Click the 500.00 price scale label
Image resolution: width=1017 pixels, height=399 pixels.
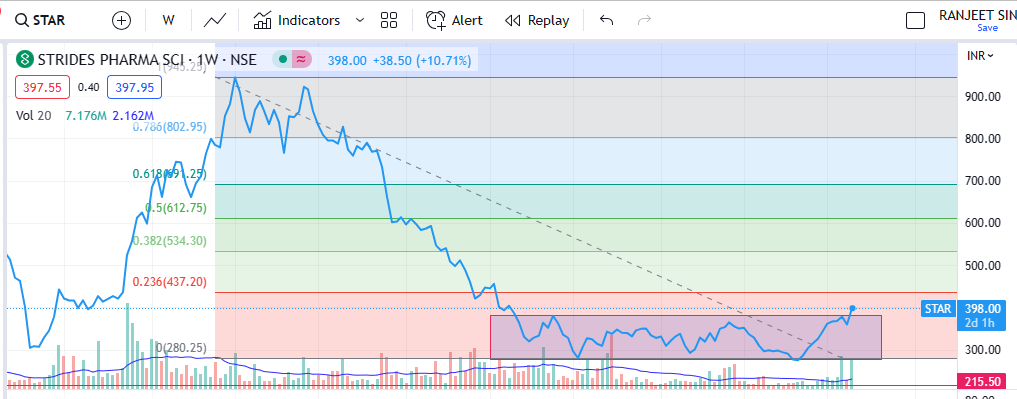[982, 265]
